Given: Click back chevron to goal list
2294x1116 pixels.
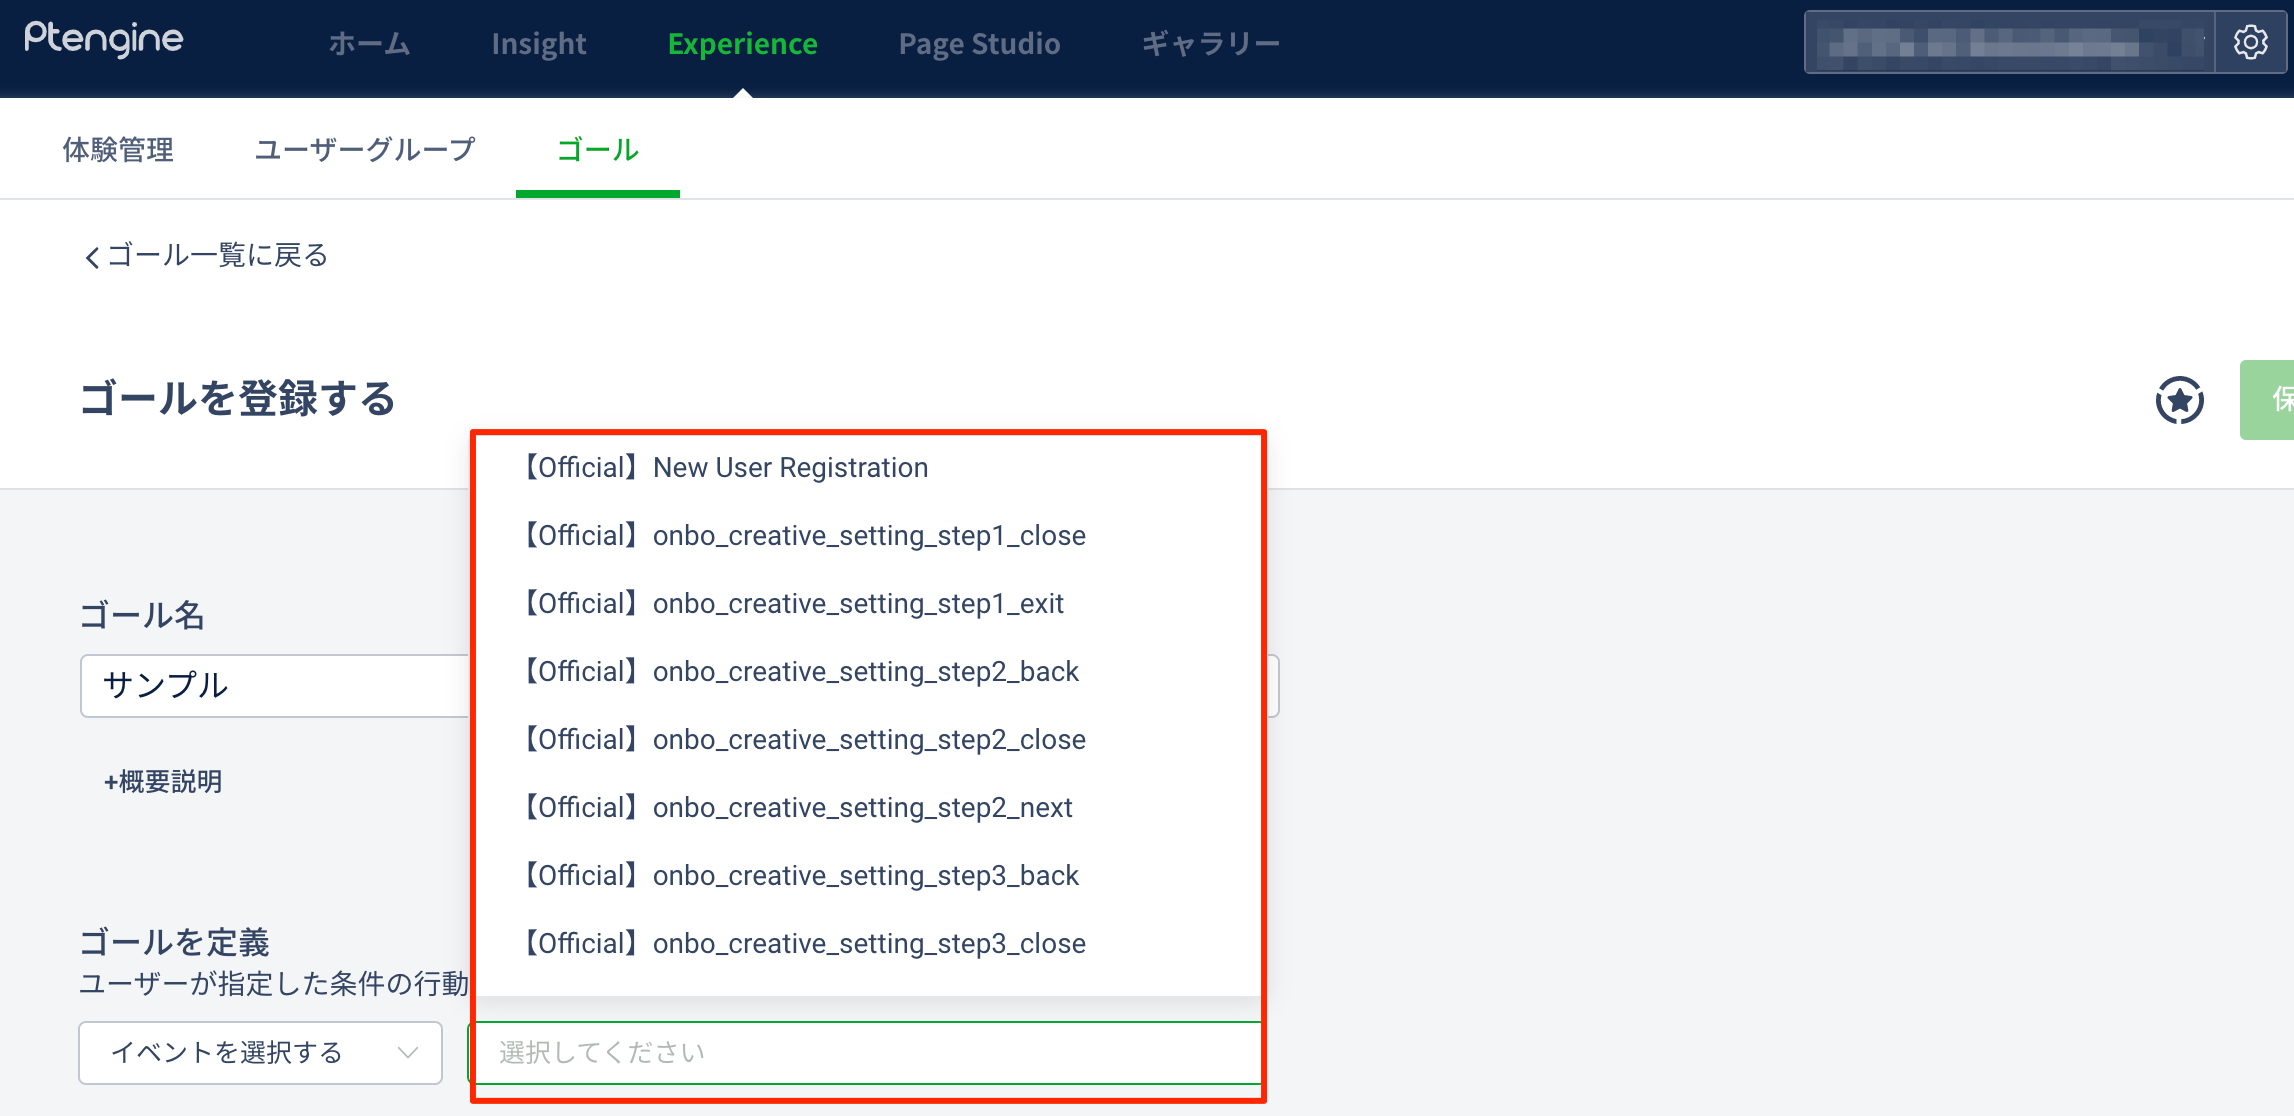Looking at the screenshot, I should pyautogui.click(x=93, y=257).
